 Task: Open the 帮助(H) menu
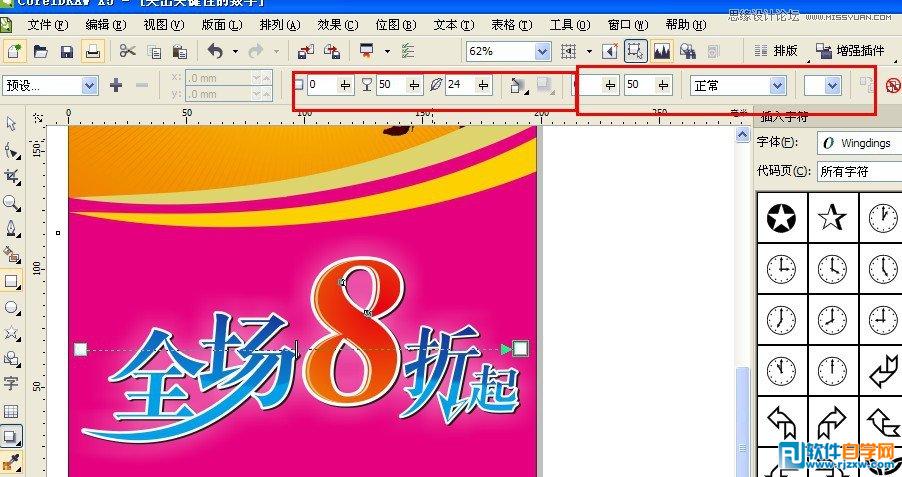coord(686,25)
